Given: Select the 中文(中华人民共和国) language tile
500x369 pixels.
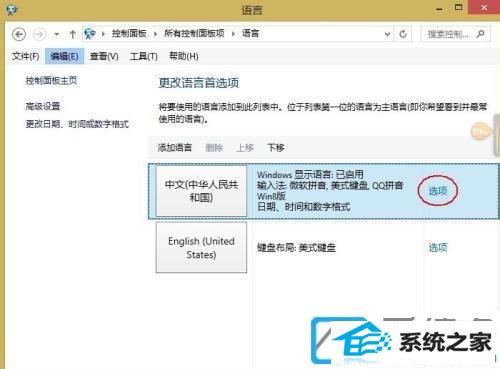Looking at the screenshot, I should (x=201, y=191).
